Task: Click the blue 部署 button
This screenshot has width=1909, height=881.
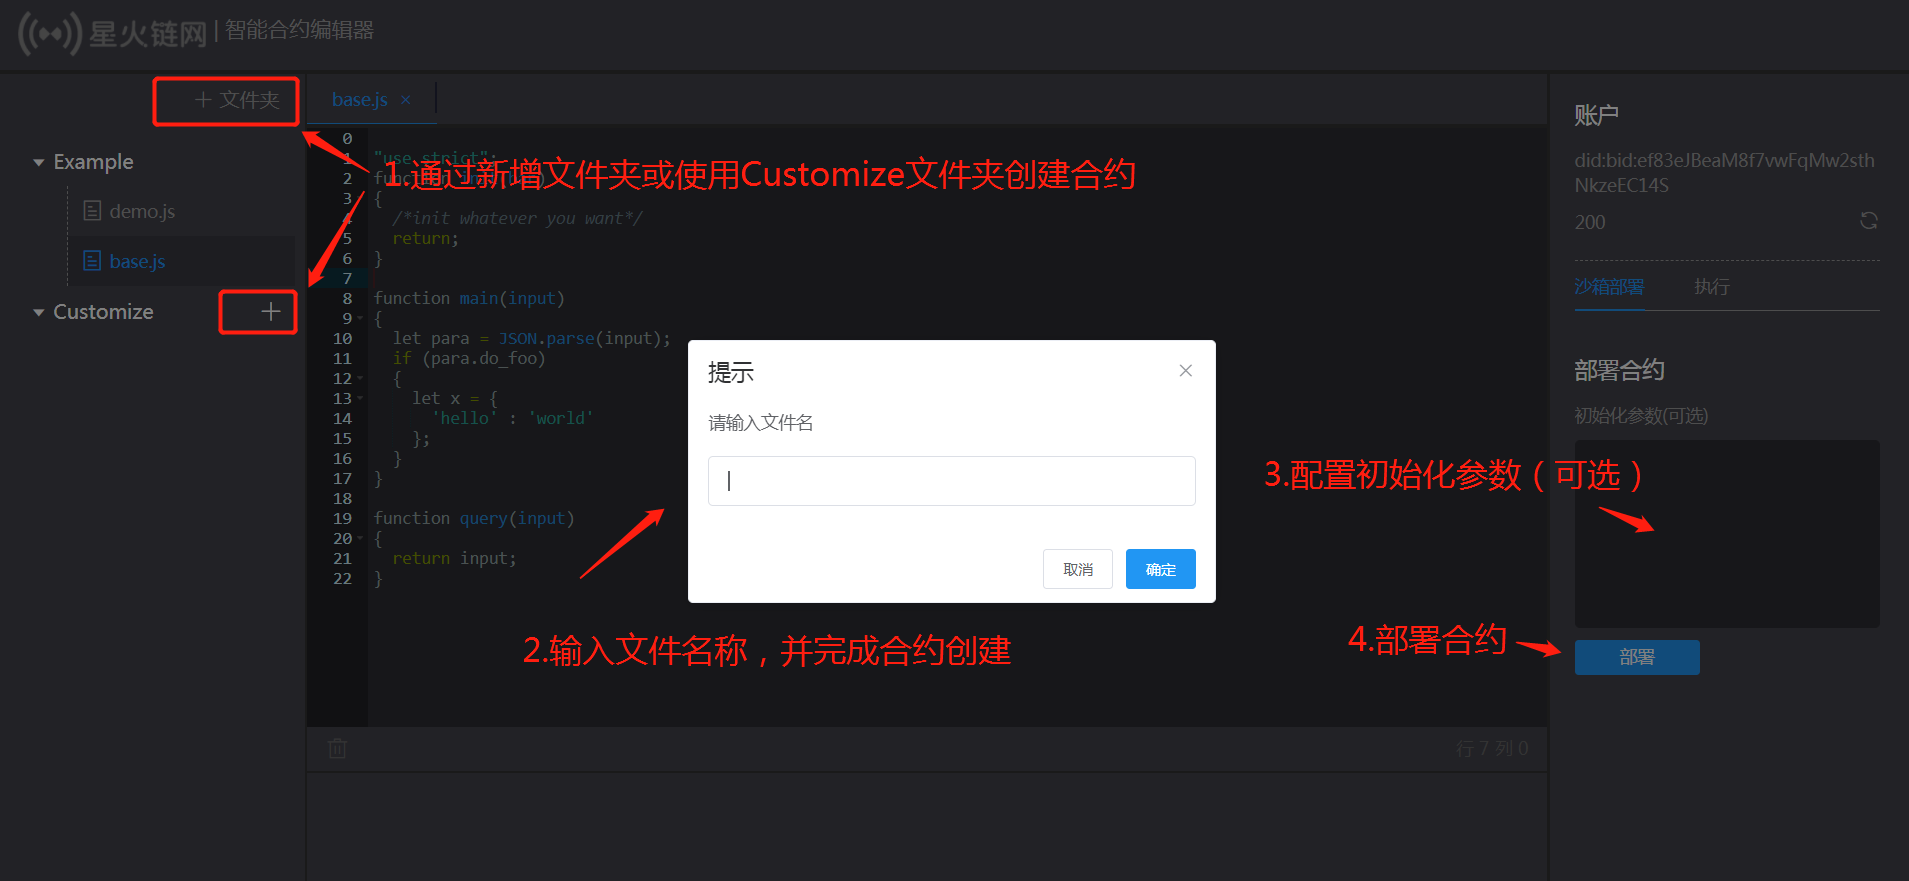Action: tap(1637, 657)
